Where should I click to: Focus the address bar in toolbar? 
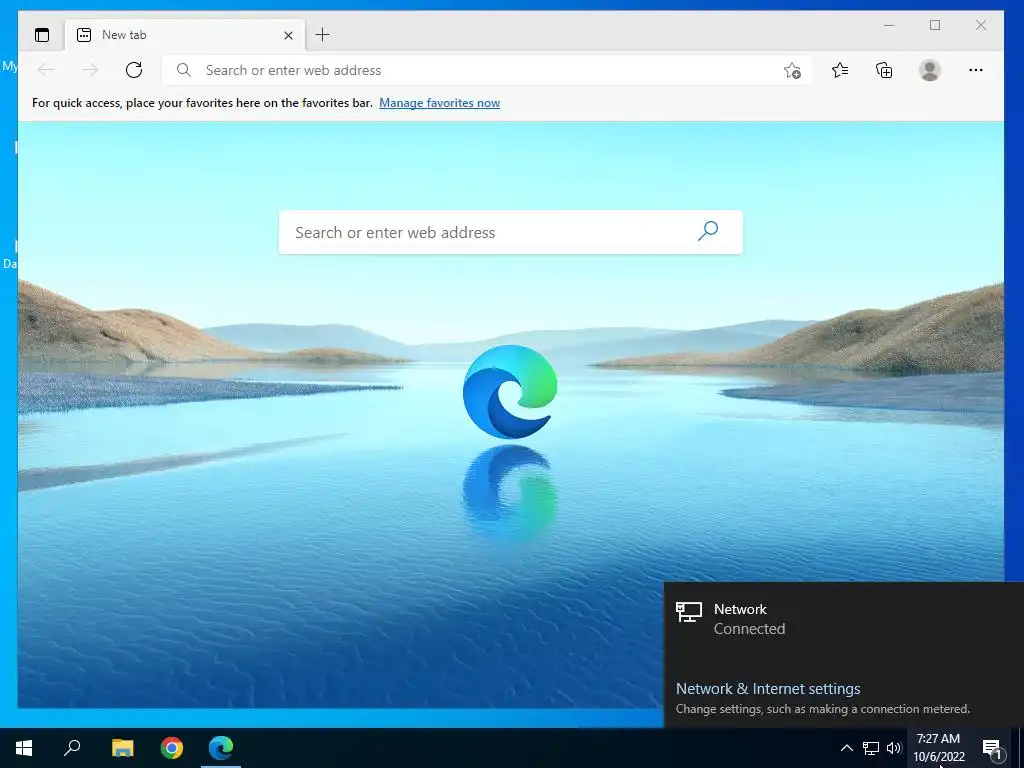487,70
